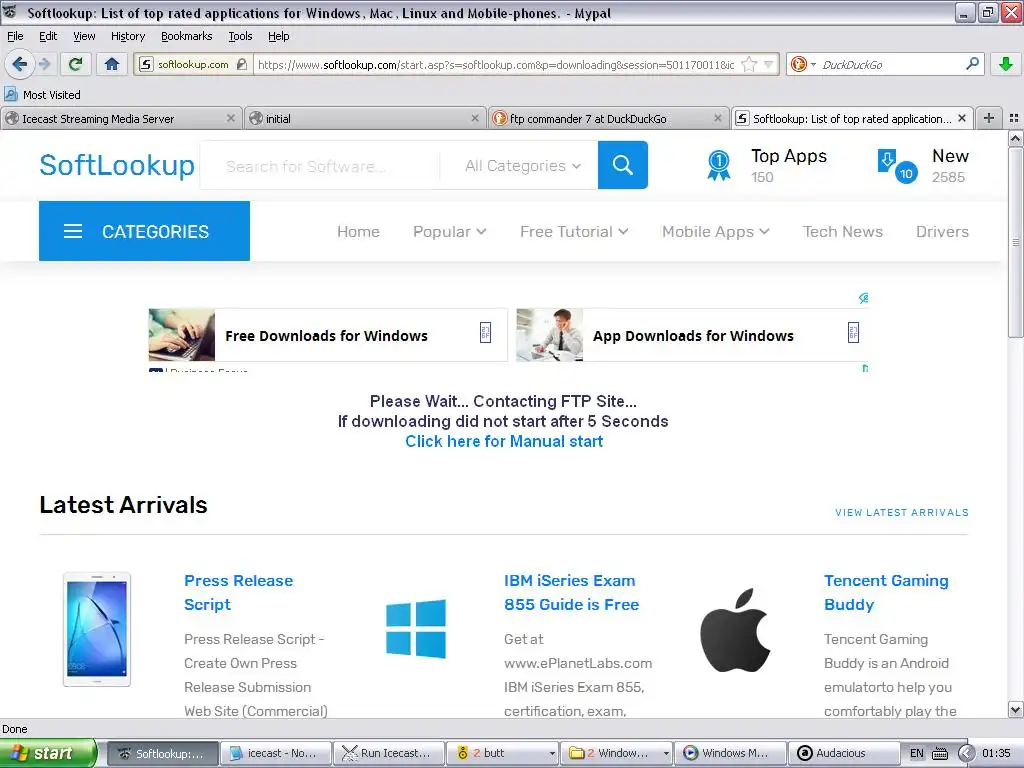Click in the browser URL address field
1024x768 pixels.
pyautogui.click(x=498, y=64)
